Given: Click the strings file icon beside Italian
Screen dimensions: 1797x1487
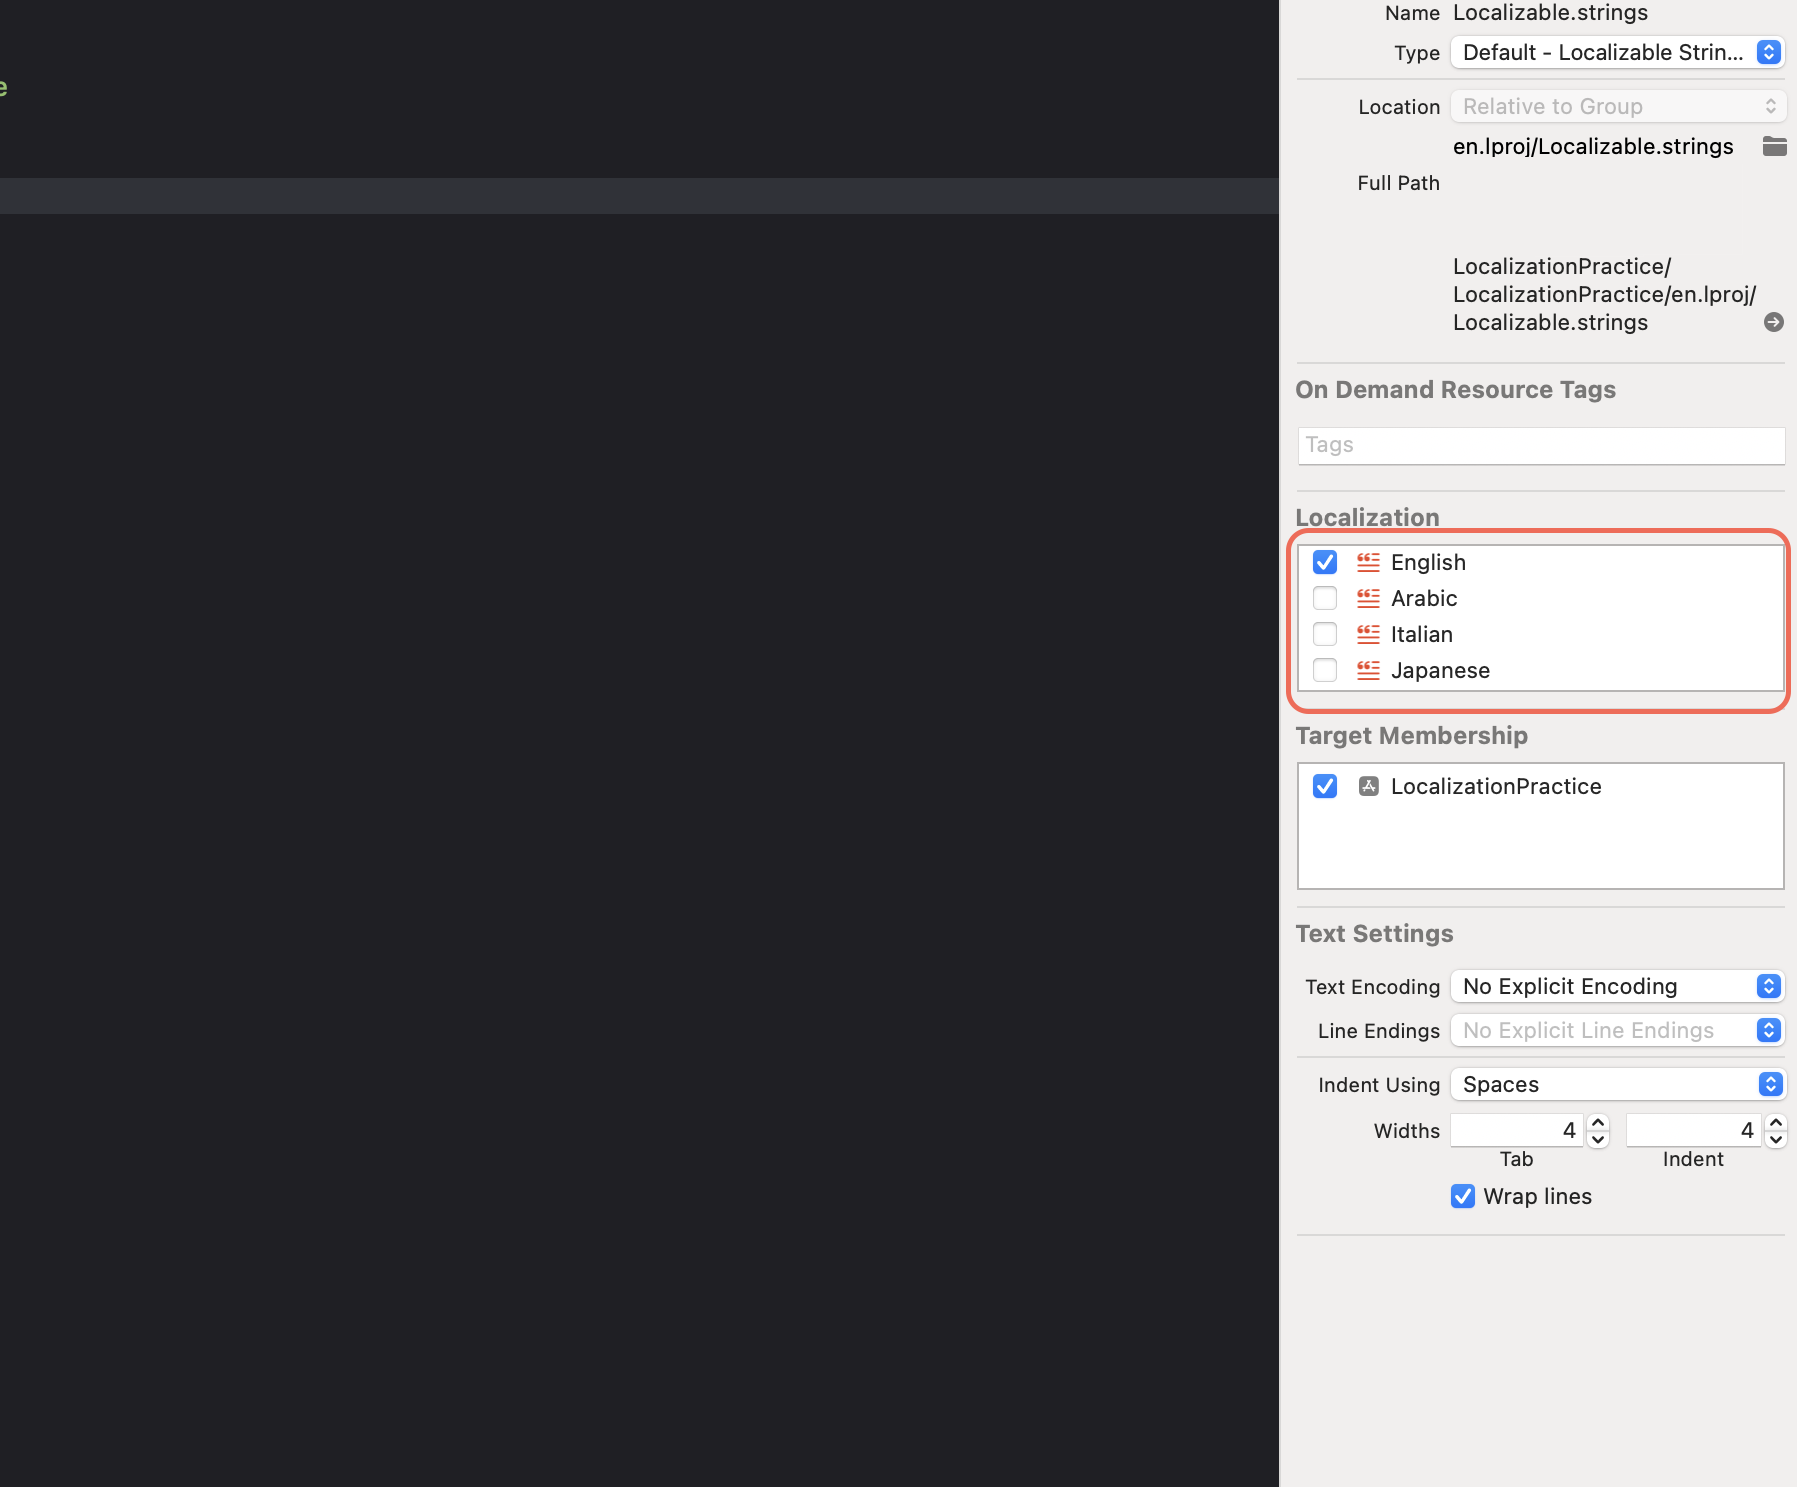Looking at the screenshot, I should [1368, 634].
